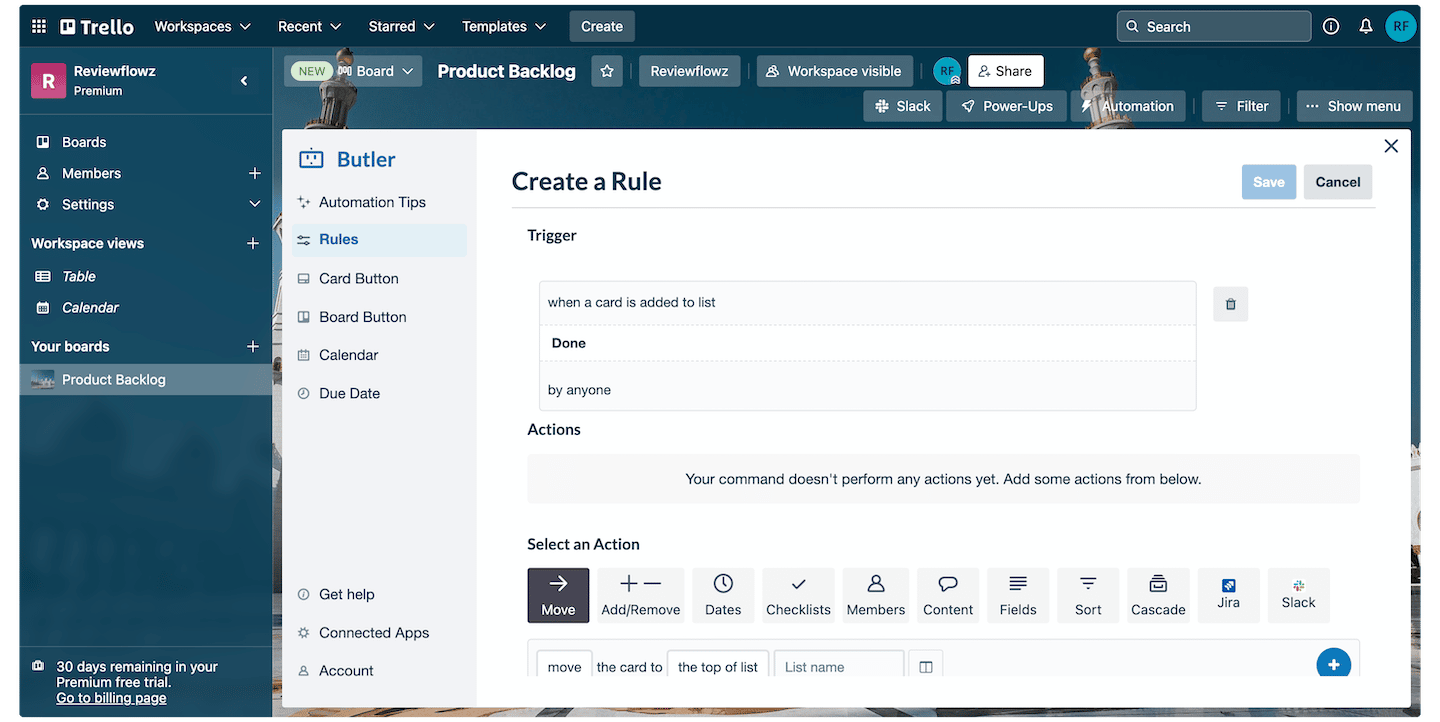Open the information icon in top bar

[1331, 27]
